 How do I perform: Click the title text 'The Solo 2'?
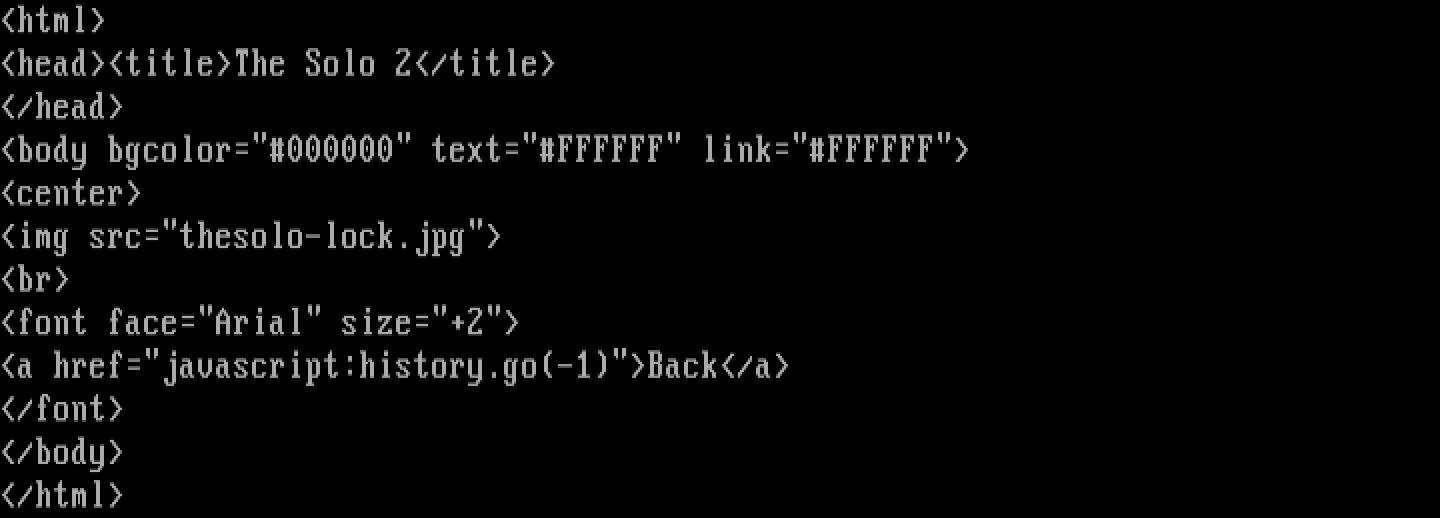[322, 64]
